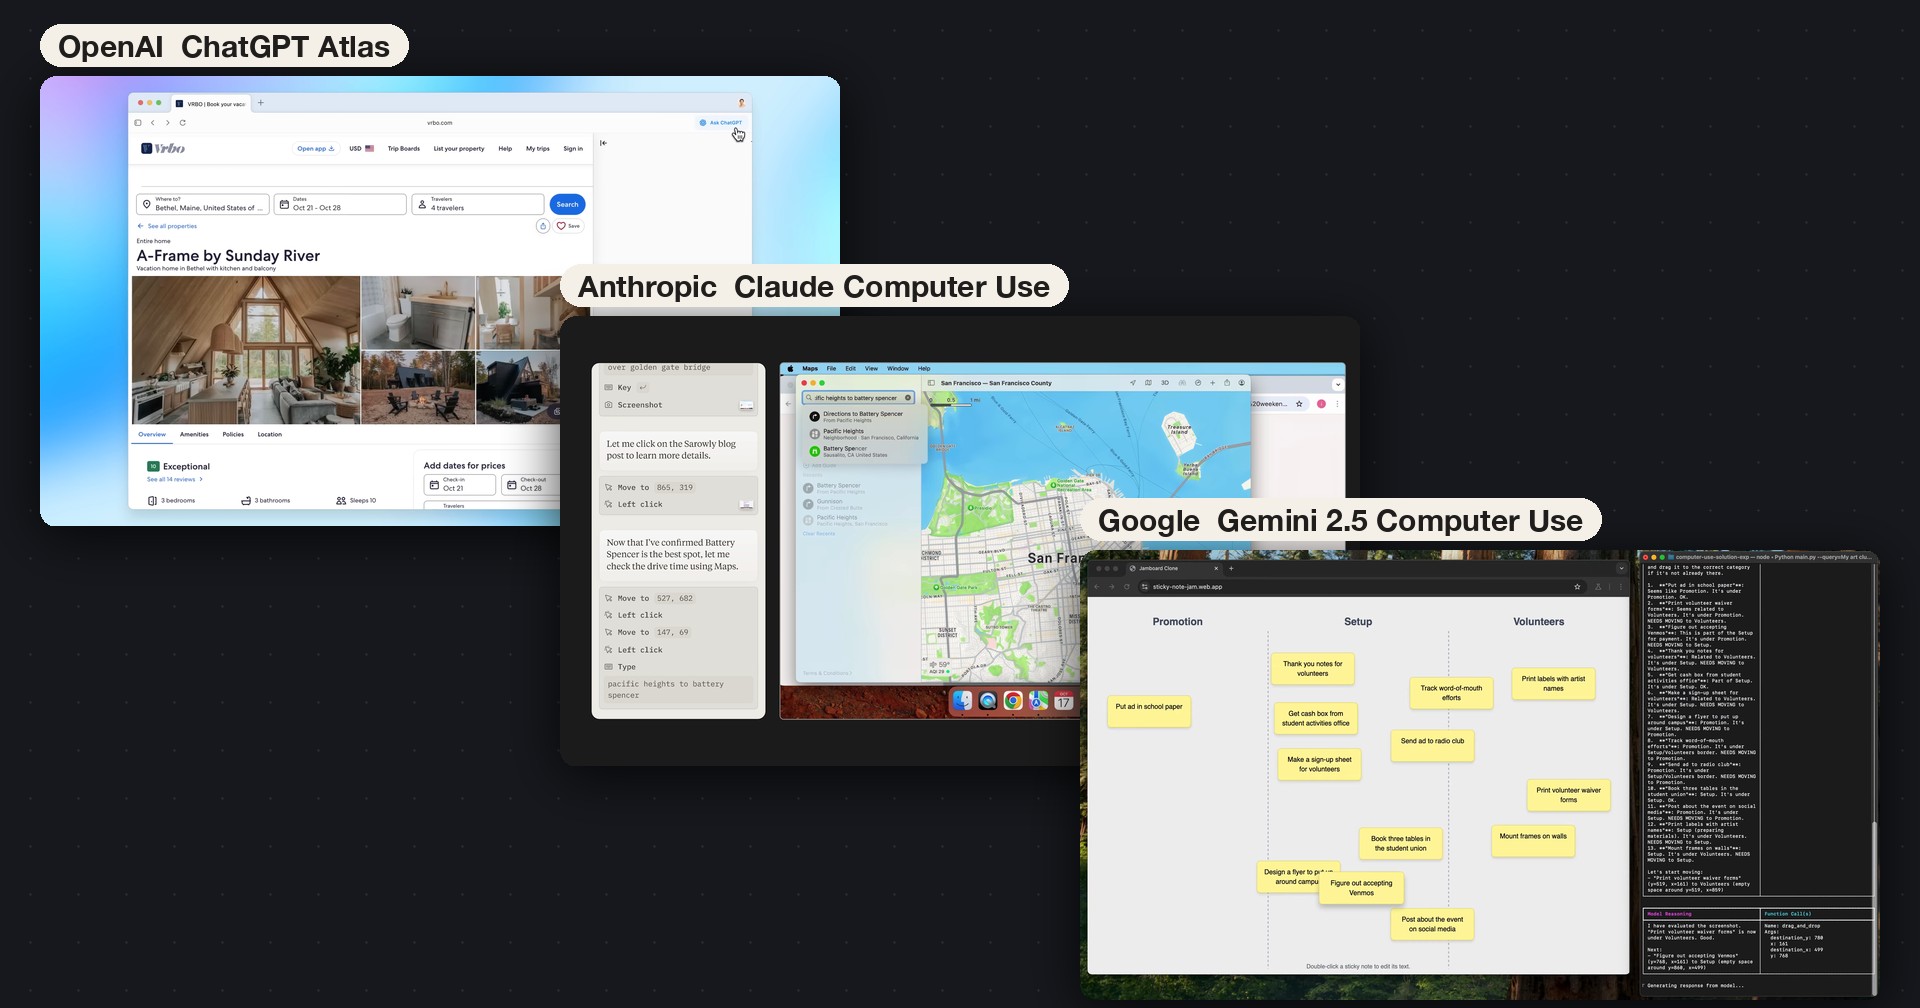Image resolution: width=1920 pixels, height=1008 pixels.
Task: Switch to the Location tab
Action: click(x=270, y=435)
